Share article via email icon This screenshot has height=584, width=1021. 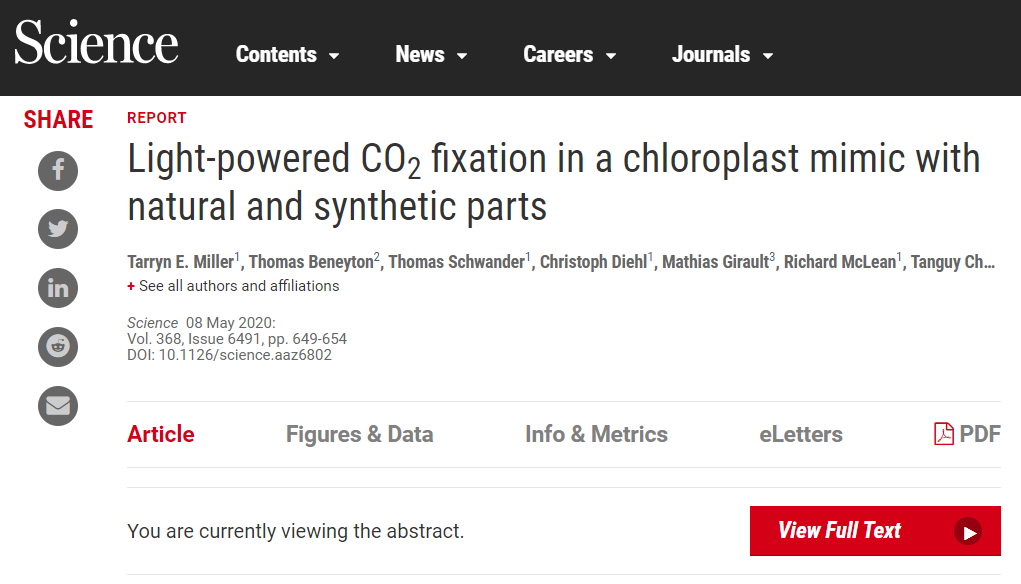point(58,405)
